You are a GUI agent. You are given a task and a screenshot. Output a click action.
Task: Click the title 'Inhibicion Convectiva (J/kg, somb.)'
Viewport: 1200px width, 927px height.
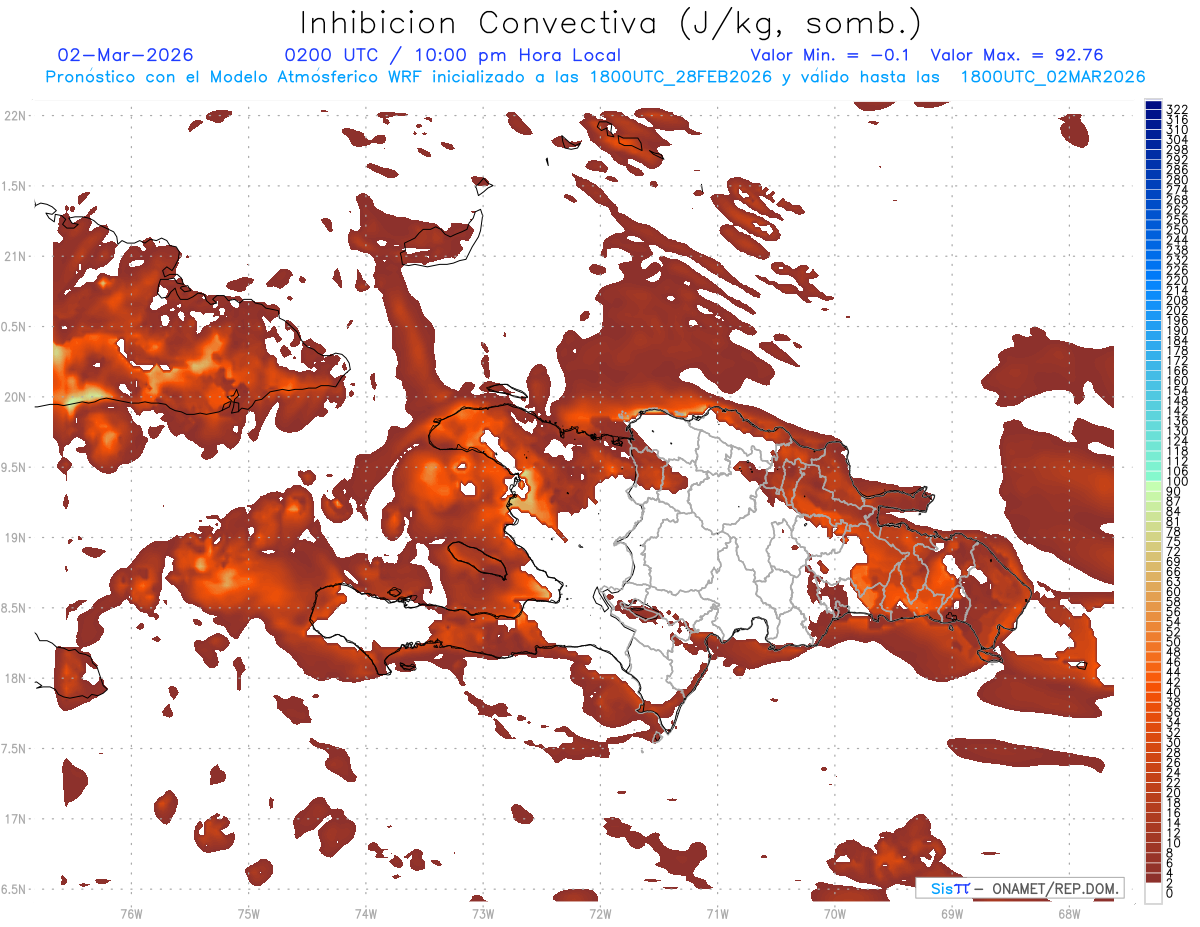611,23
